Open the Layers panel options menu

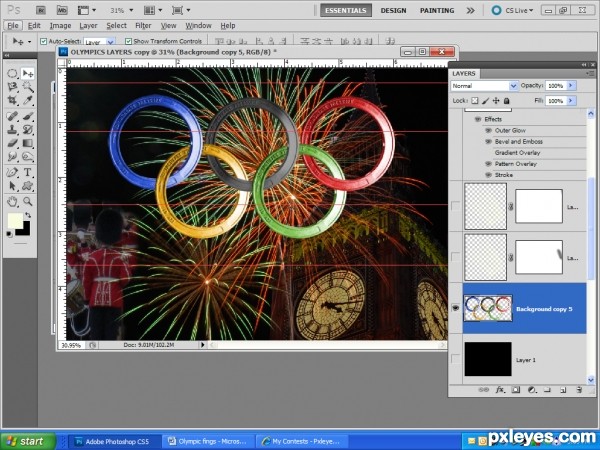[590, 73]
